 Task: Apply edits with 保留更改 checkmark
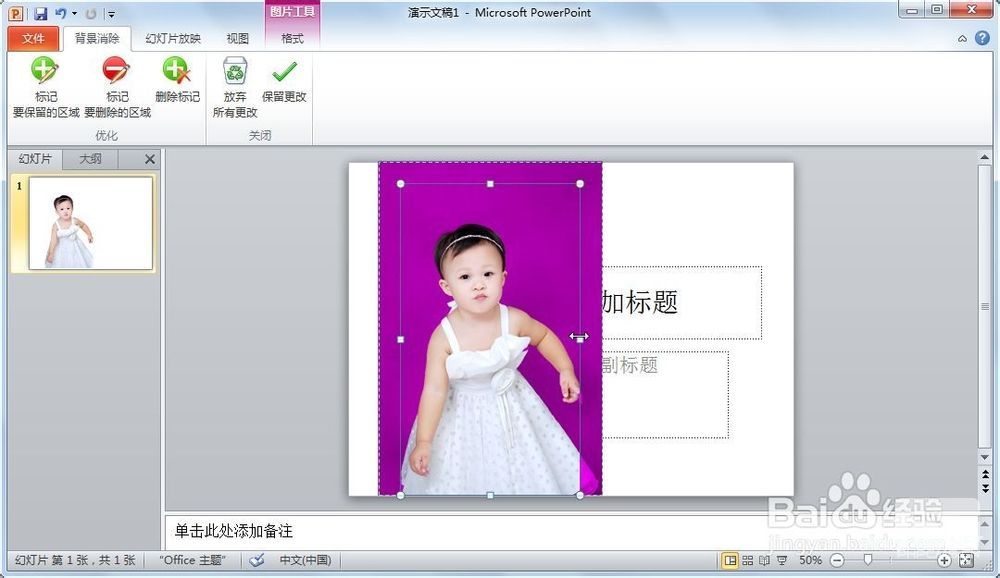[x=284, y=81]
